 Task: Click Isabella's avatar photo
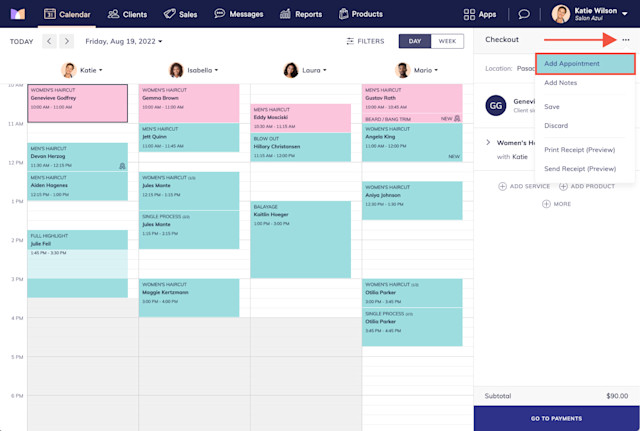tap(176, 70)
